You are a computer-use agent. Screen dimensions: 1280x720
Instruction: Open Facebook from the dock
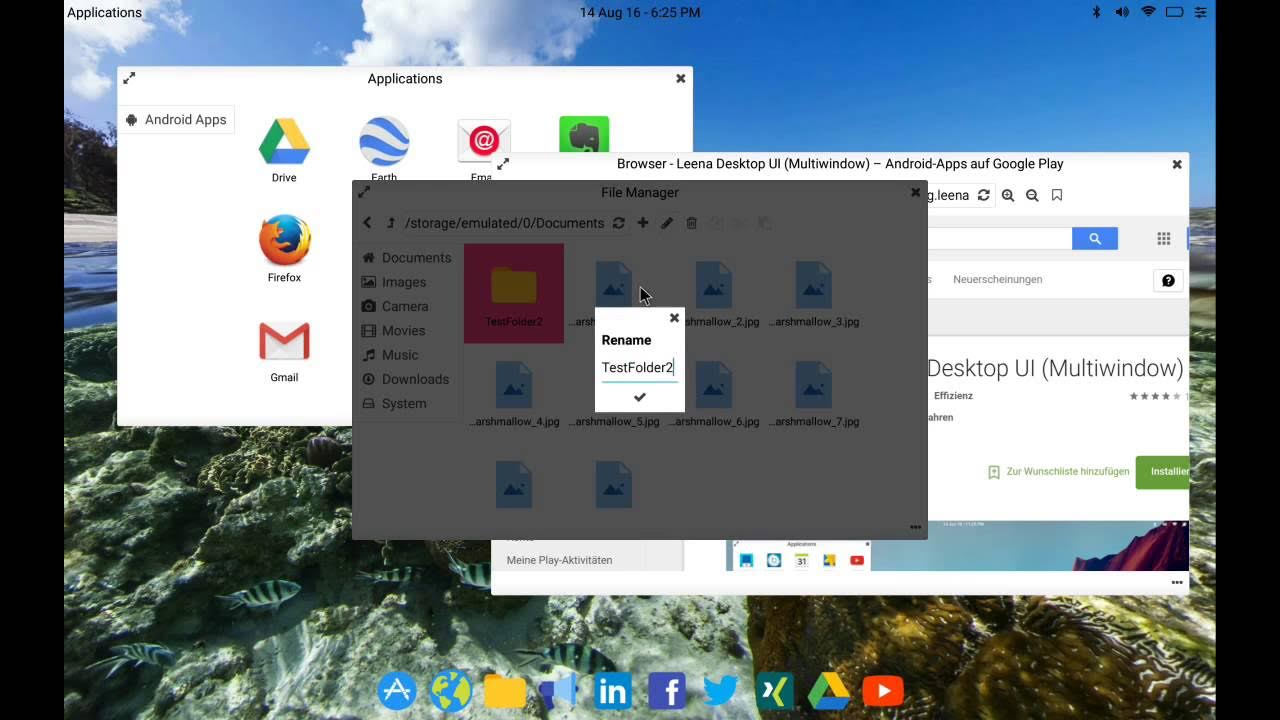pyautogui.click(x=667, y=691)
